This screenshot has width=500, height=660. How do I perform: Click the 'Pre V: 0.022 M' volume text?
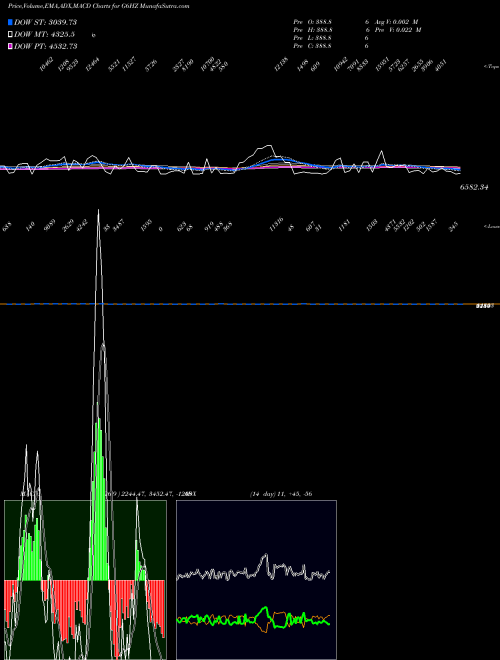397,30
